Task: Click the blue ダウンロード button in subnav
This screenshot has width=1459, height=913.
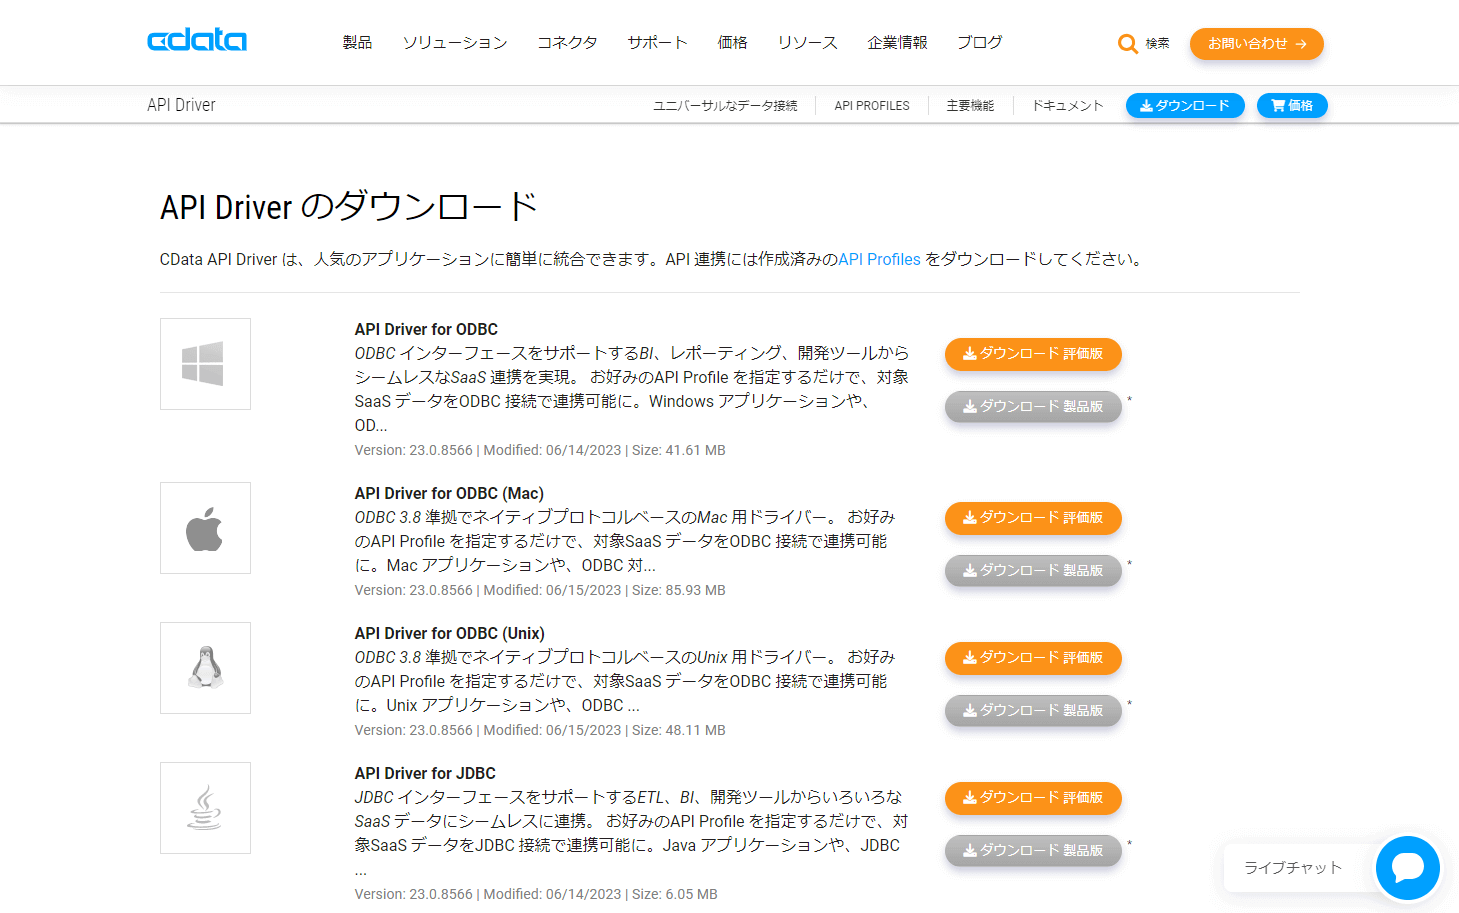Action: 1185,106
